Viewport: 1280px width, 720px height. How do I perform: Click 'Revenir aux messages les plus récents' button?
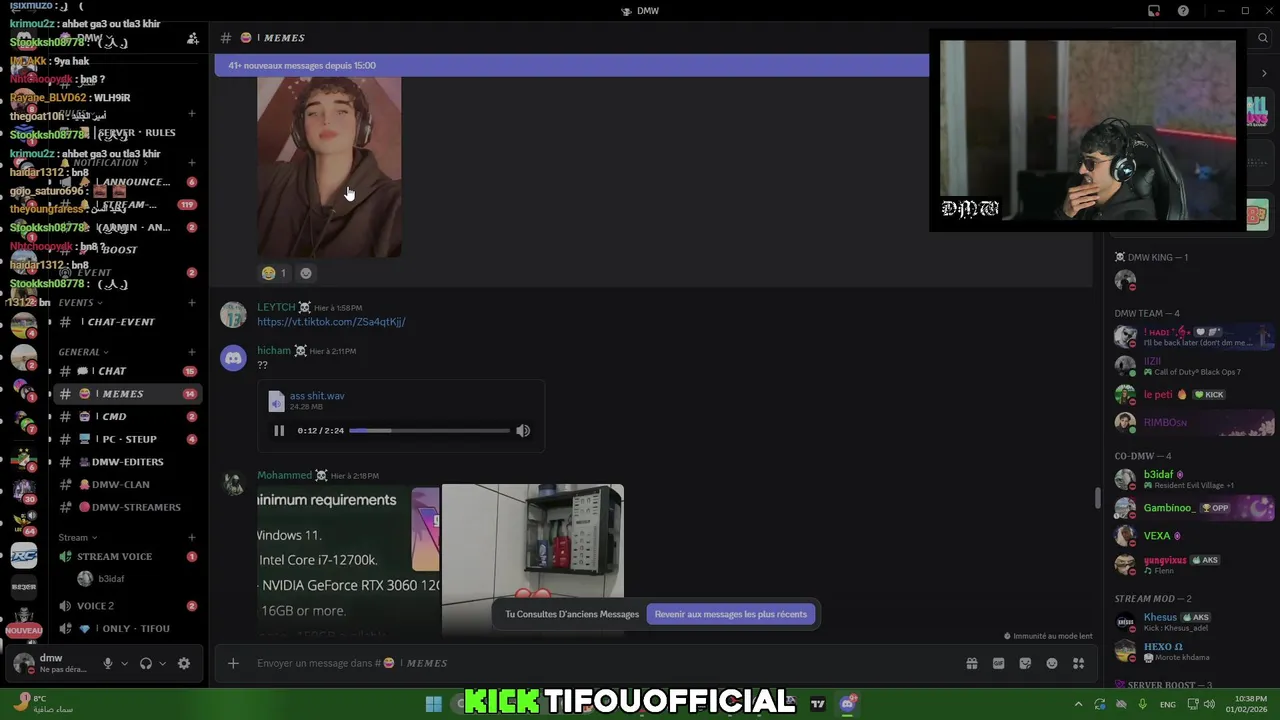[730, 614]
